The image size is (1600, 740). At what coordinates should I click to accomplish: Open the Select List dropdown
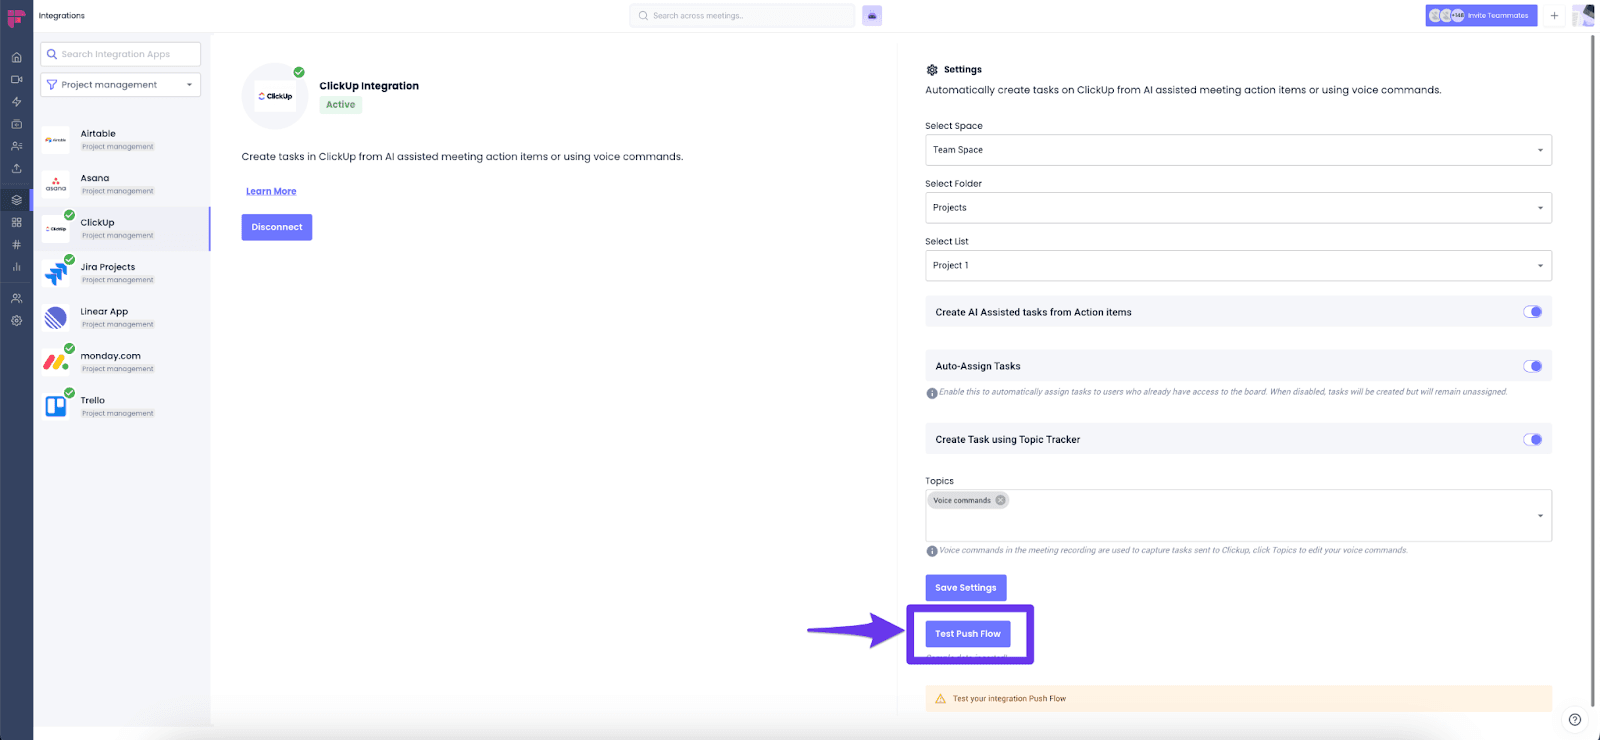1238,266
